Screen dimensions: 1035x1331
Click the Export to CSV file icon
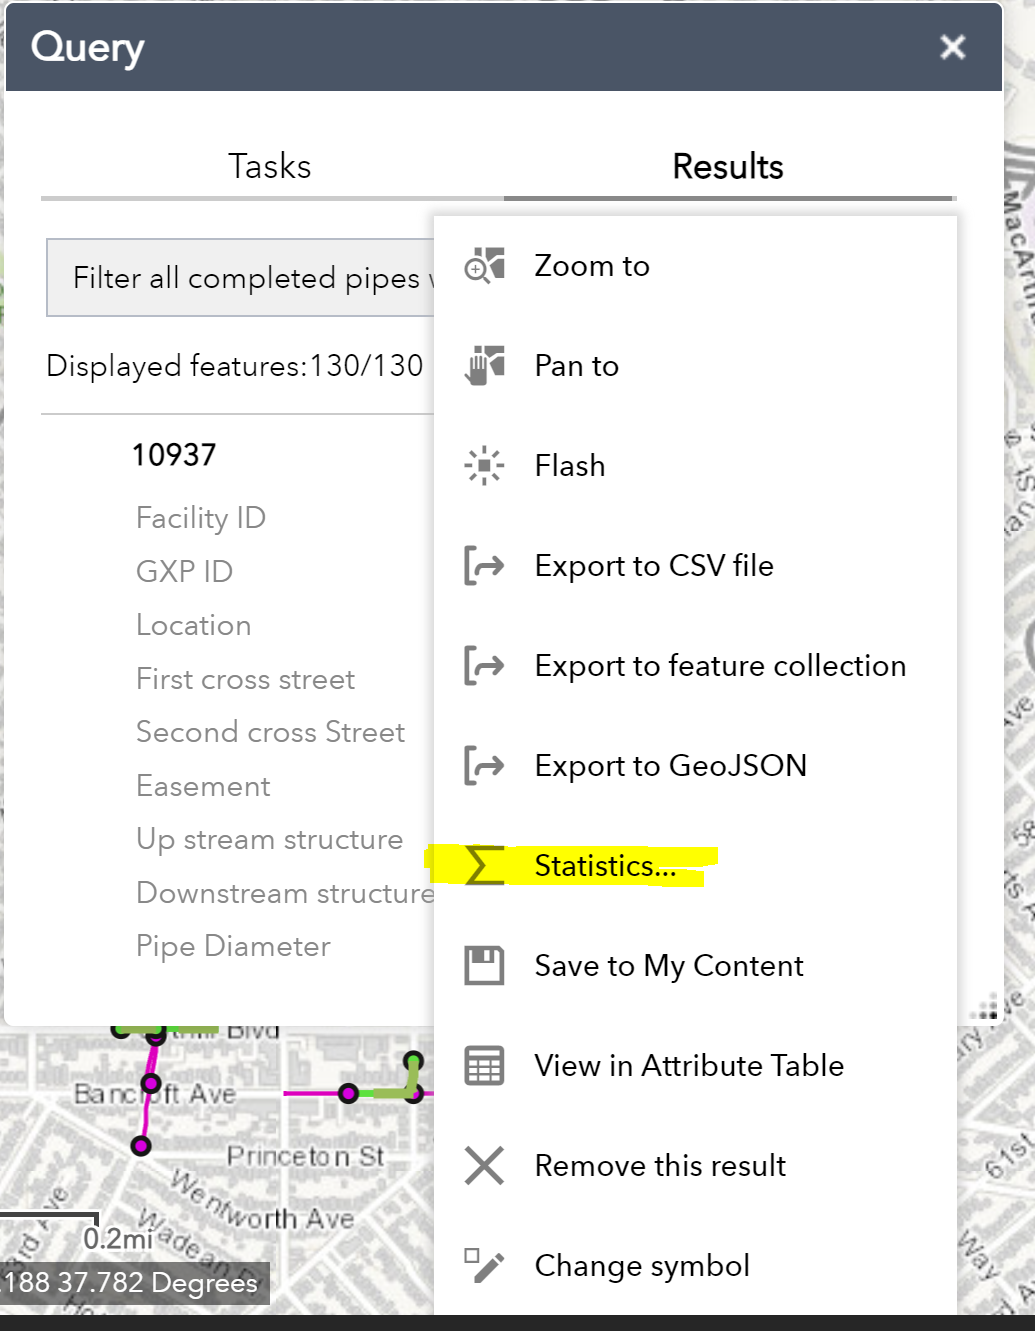coord(483,565)
